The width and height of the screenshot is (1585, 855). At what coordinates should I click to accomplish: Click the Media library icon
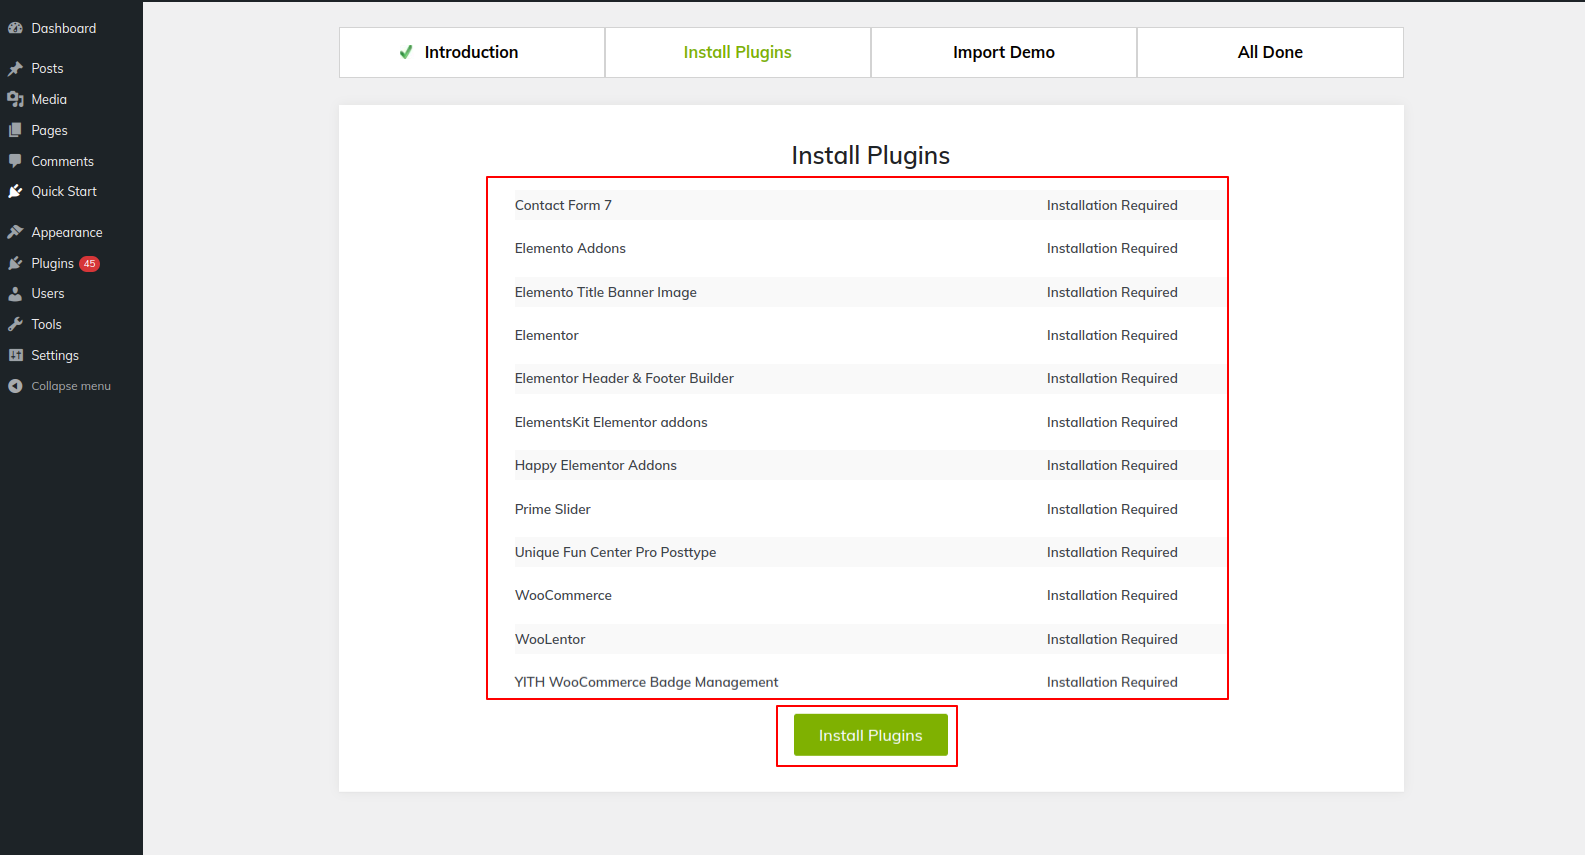click(15, 99)
